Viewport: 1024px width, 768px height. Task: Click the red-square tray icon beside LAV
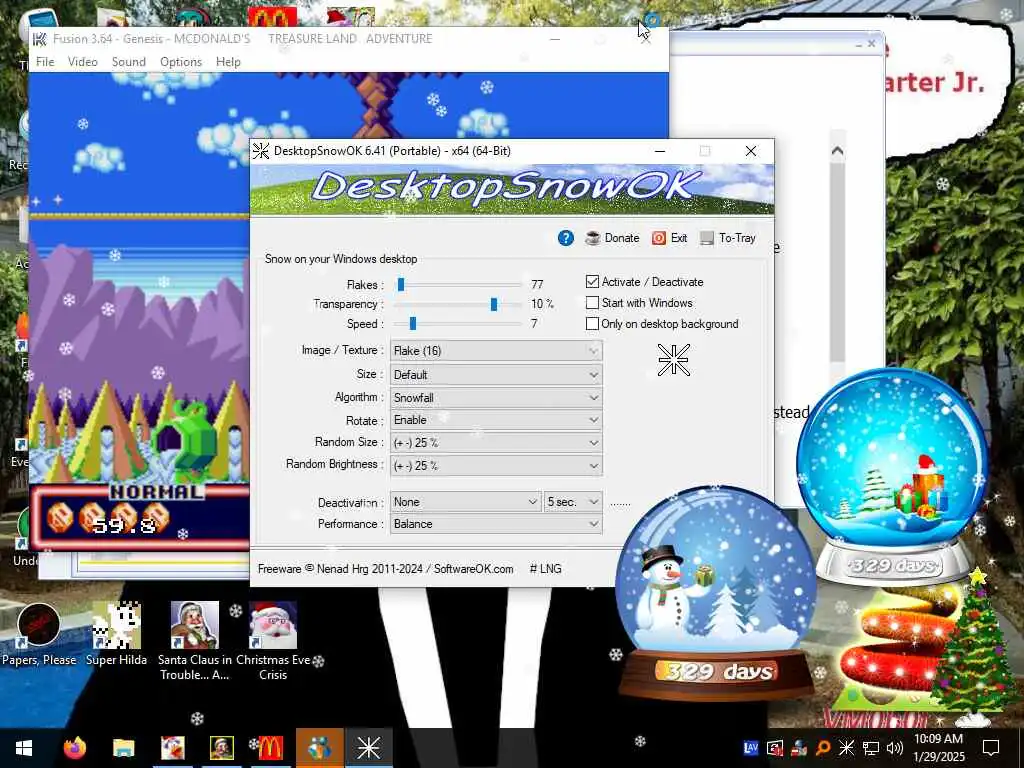pos(775,748)
